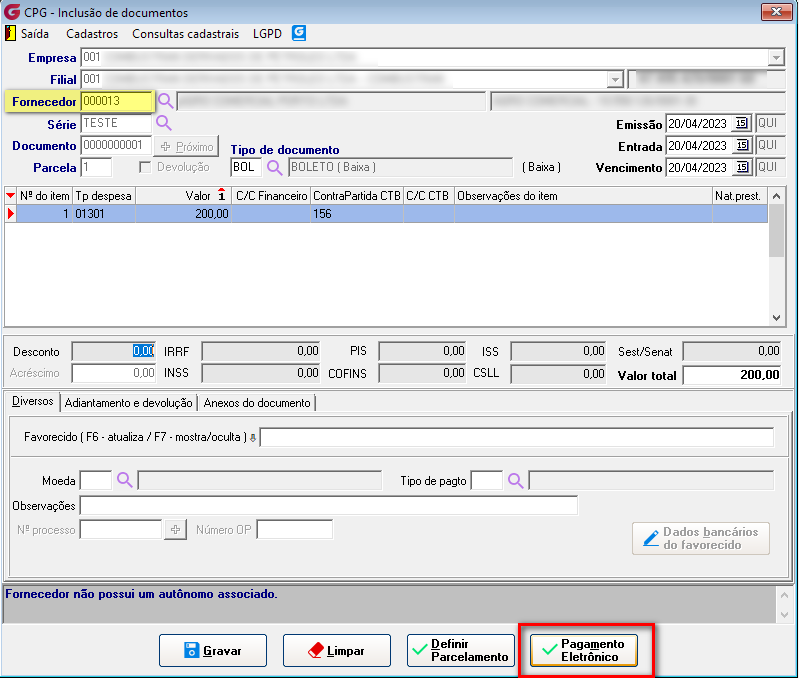This screenshot has width=799, height=678.
Task: Toggle the Devolução checkbox
Action: click(x=145, y=167)
